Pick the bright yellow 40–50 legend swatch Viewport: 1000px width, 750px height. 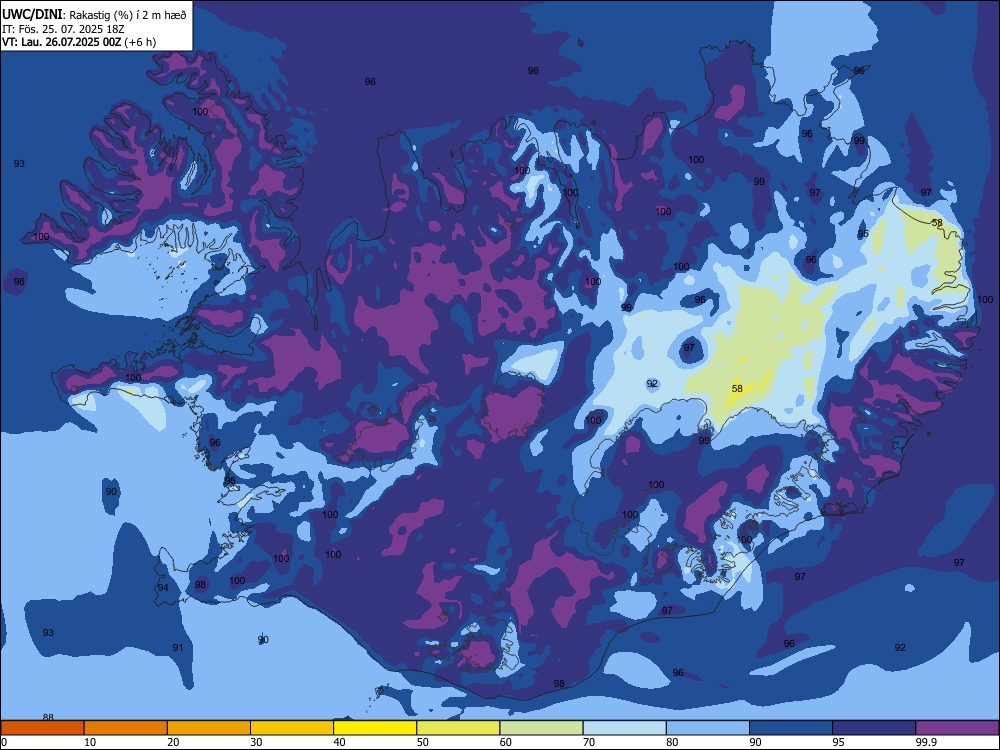(375, 728)
